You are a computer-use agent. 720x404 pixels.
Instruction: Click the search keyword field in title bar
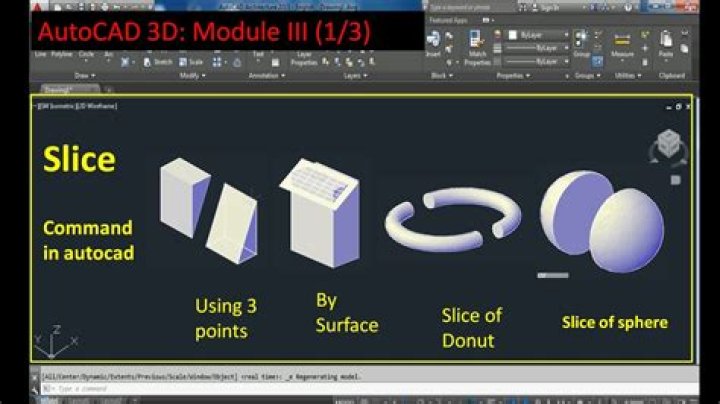pyautogui.click(x=471, y=7)
